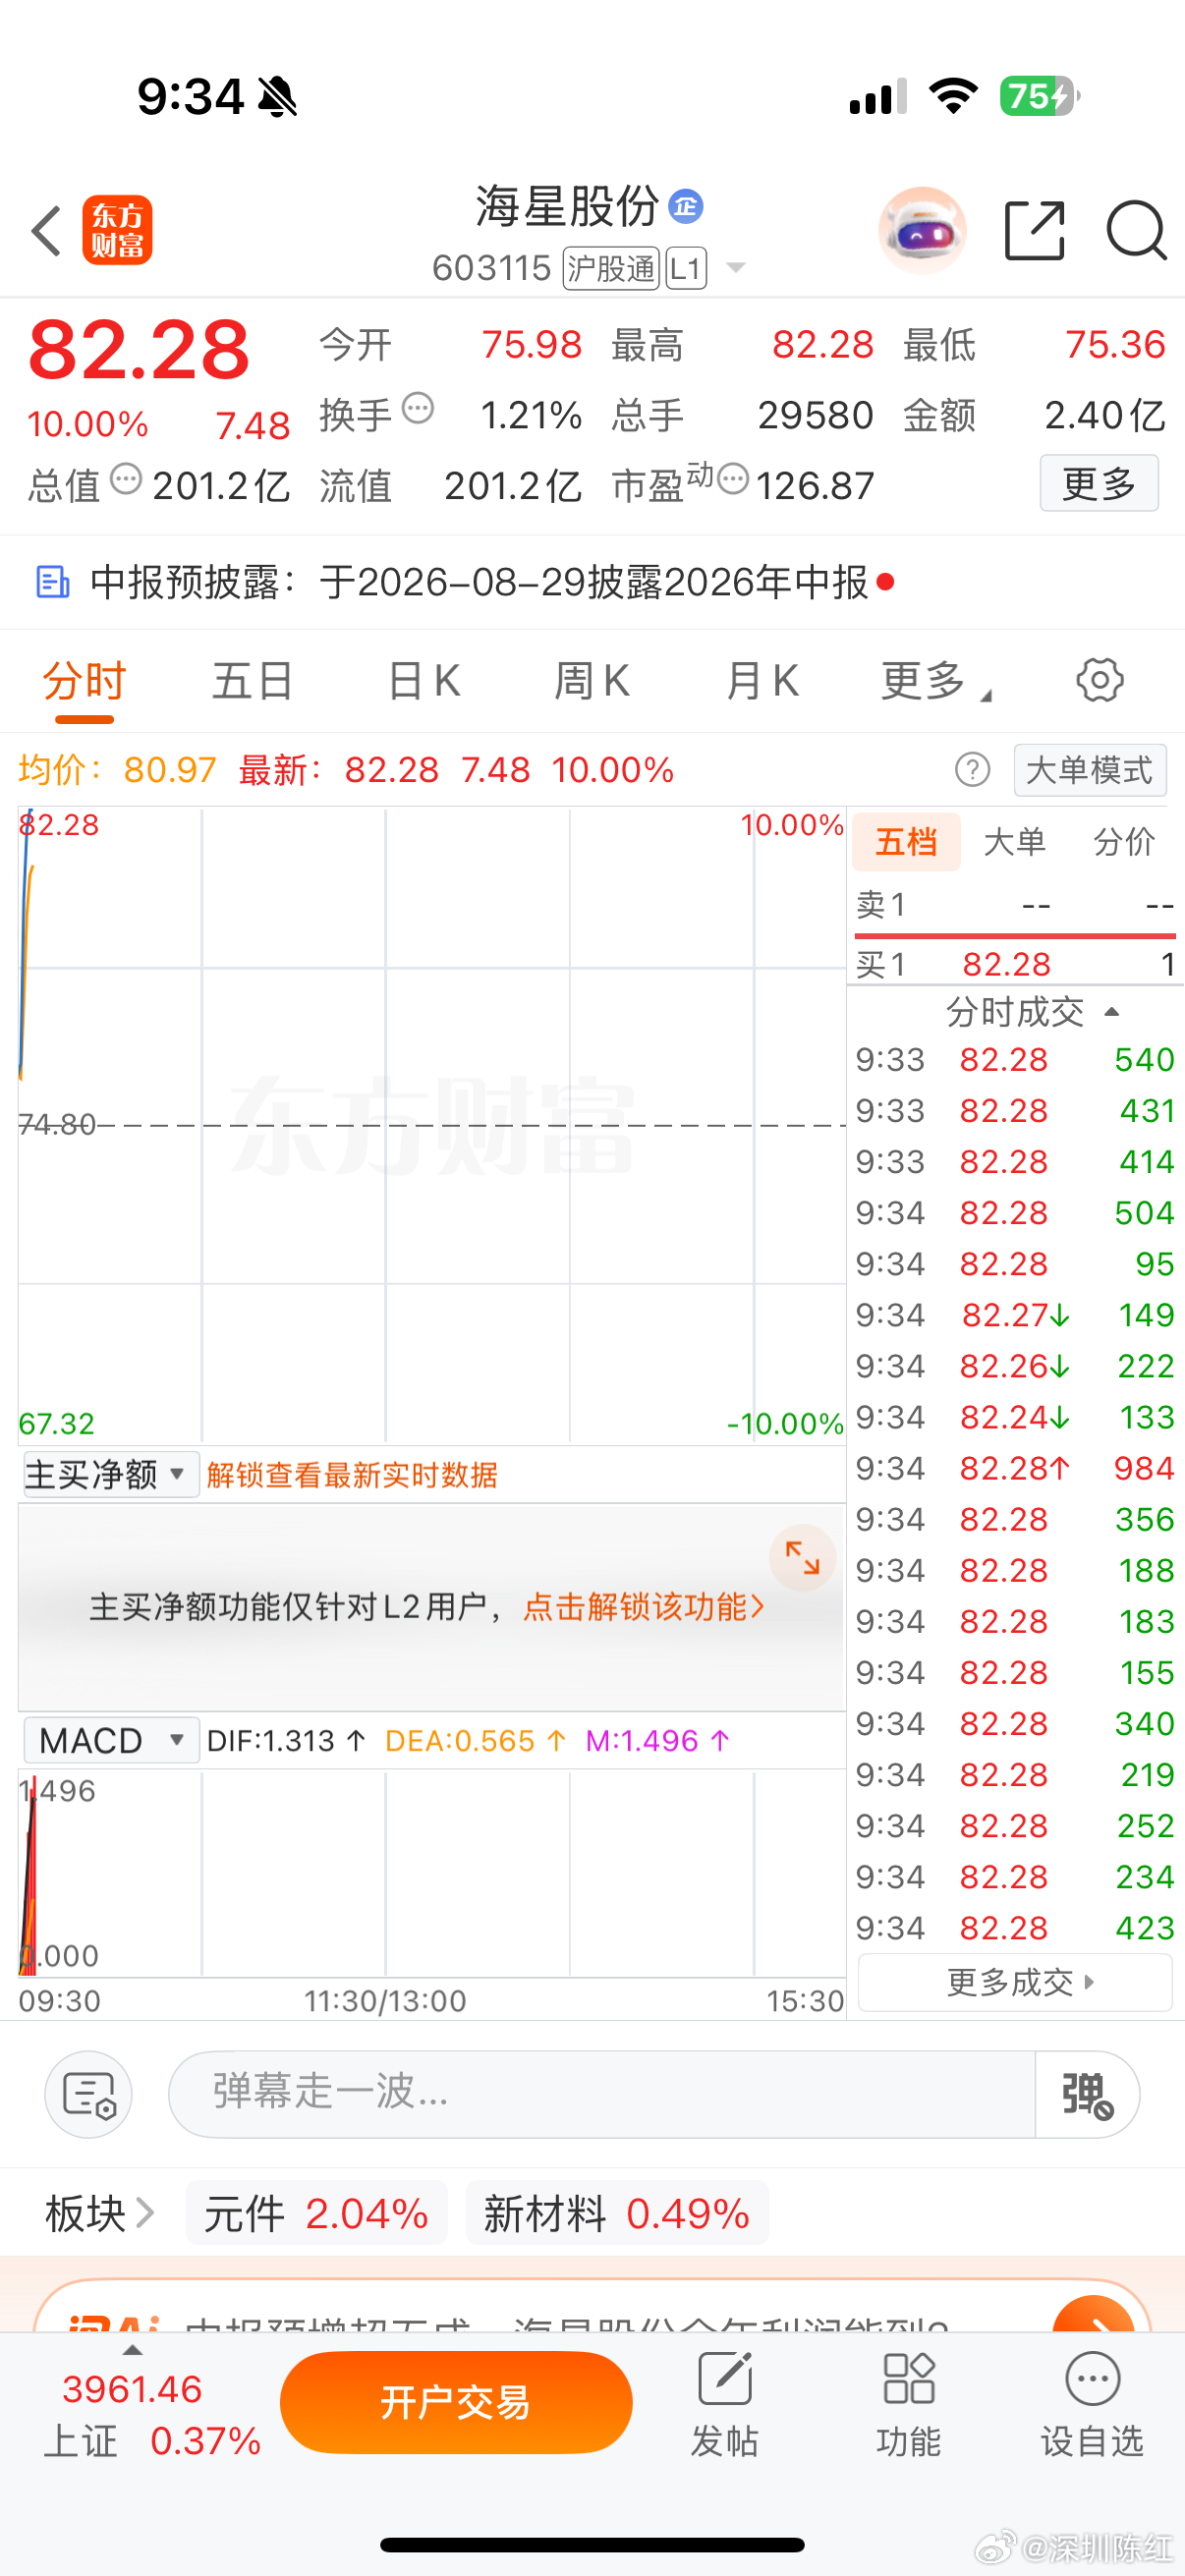Expand chart with fullscreen arrows icon

coord(802,1558)
